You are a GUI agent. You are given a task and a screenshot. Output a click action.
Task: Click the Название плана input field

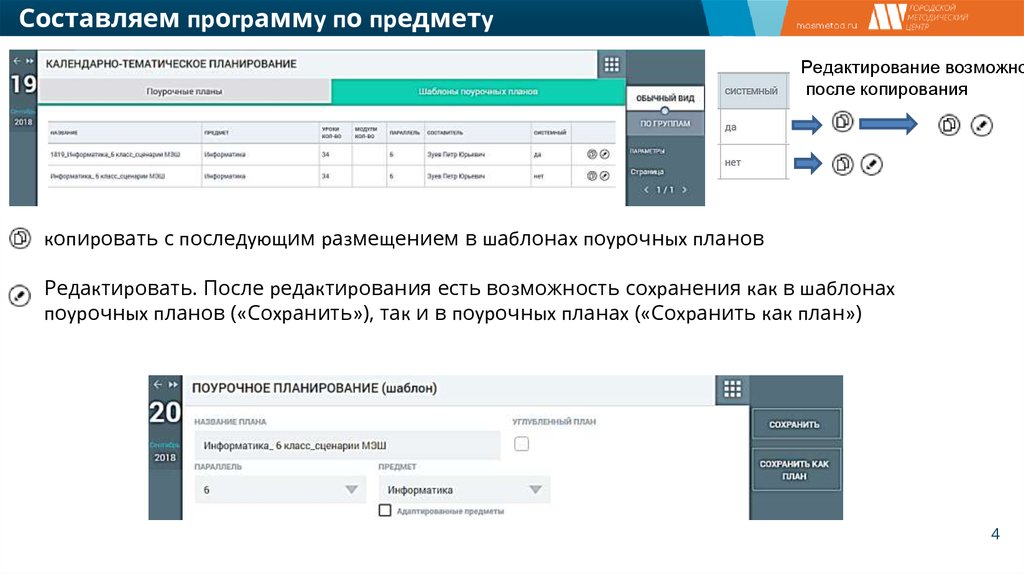pos(346,444)
